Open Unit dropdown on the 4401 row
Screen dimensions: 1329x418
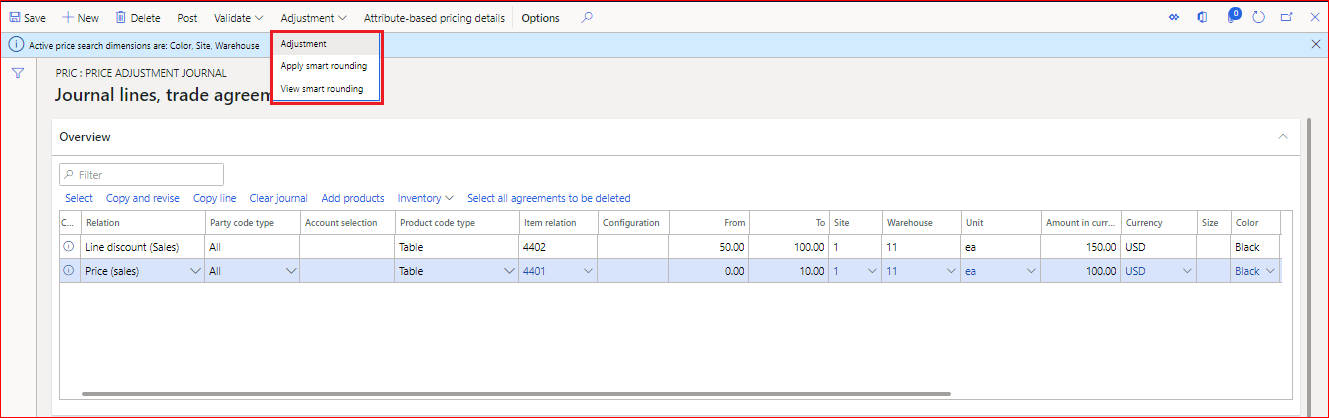click(1031, 271)
